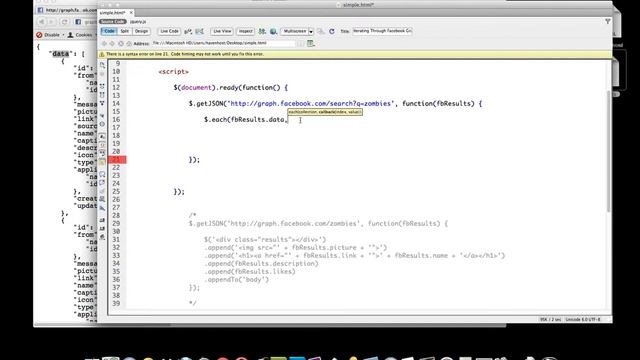Switch to Design view
Viewport: 640px width, 360px height.
[x=141, y=31]
